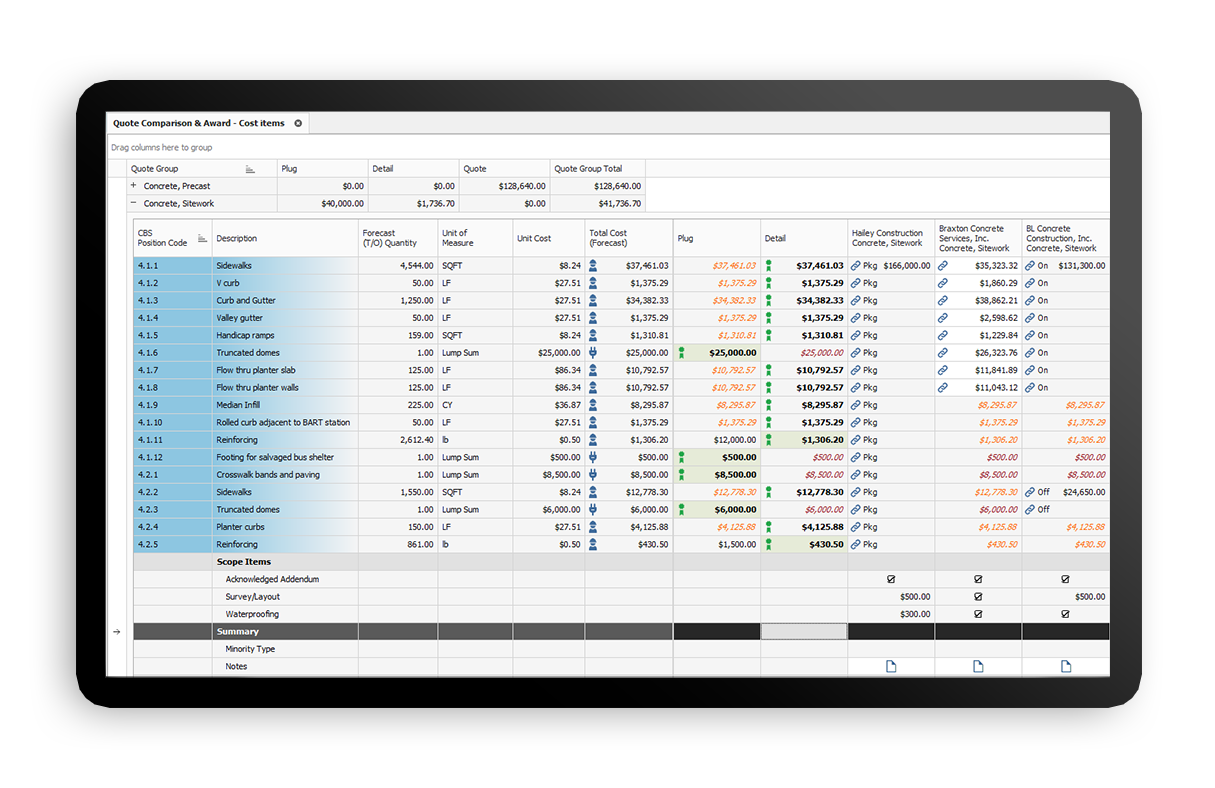Switch the BL Concrete Sidewalks quote to Off
1215x788 pixels.
pos(1043,492)
